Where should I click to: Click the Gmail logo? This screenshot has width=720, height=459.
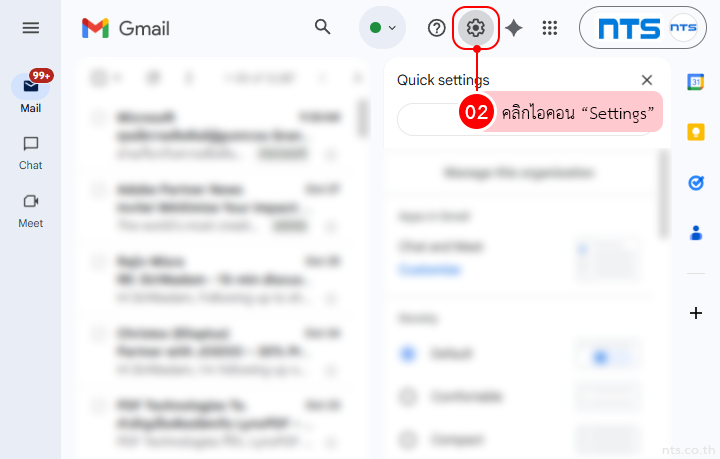tap(125, 28)
